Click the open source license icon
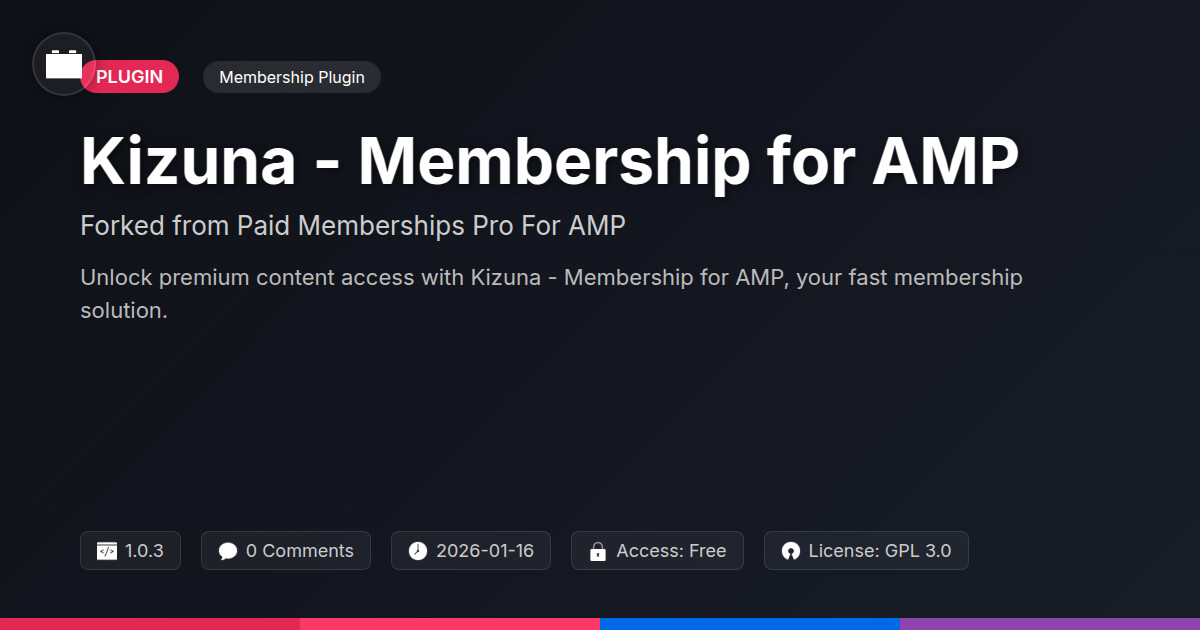This screenshot has height=630, width=1200. 791,551
